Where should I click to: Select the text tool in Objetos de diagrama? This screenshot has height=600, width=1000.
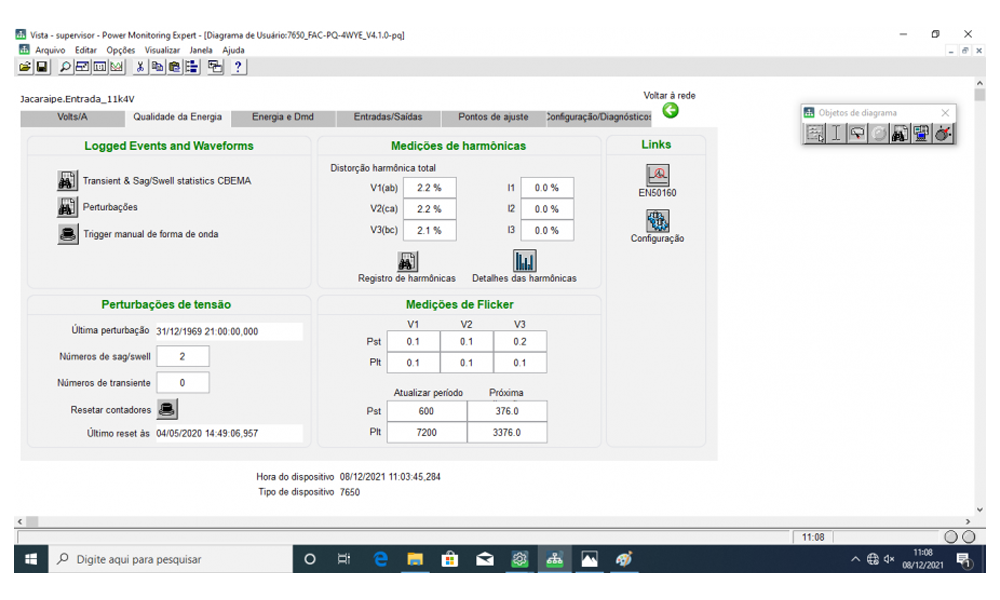(x=836, y=134)
